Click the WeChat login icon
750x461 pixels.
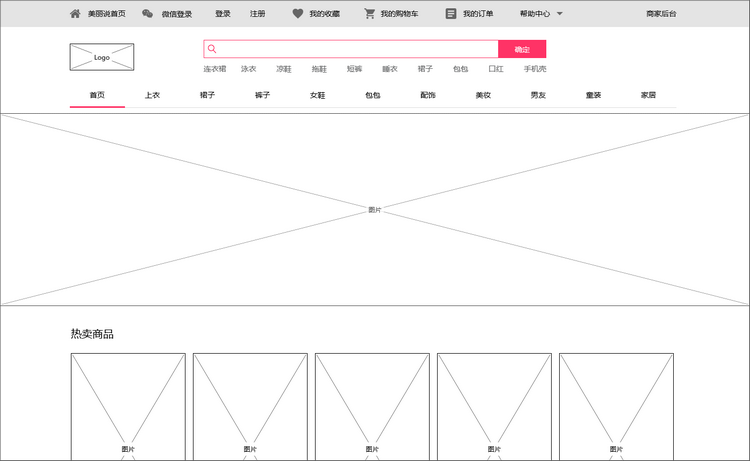pyautogui.click(x=147, y=13)
